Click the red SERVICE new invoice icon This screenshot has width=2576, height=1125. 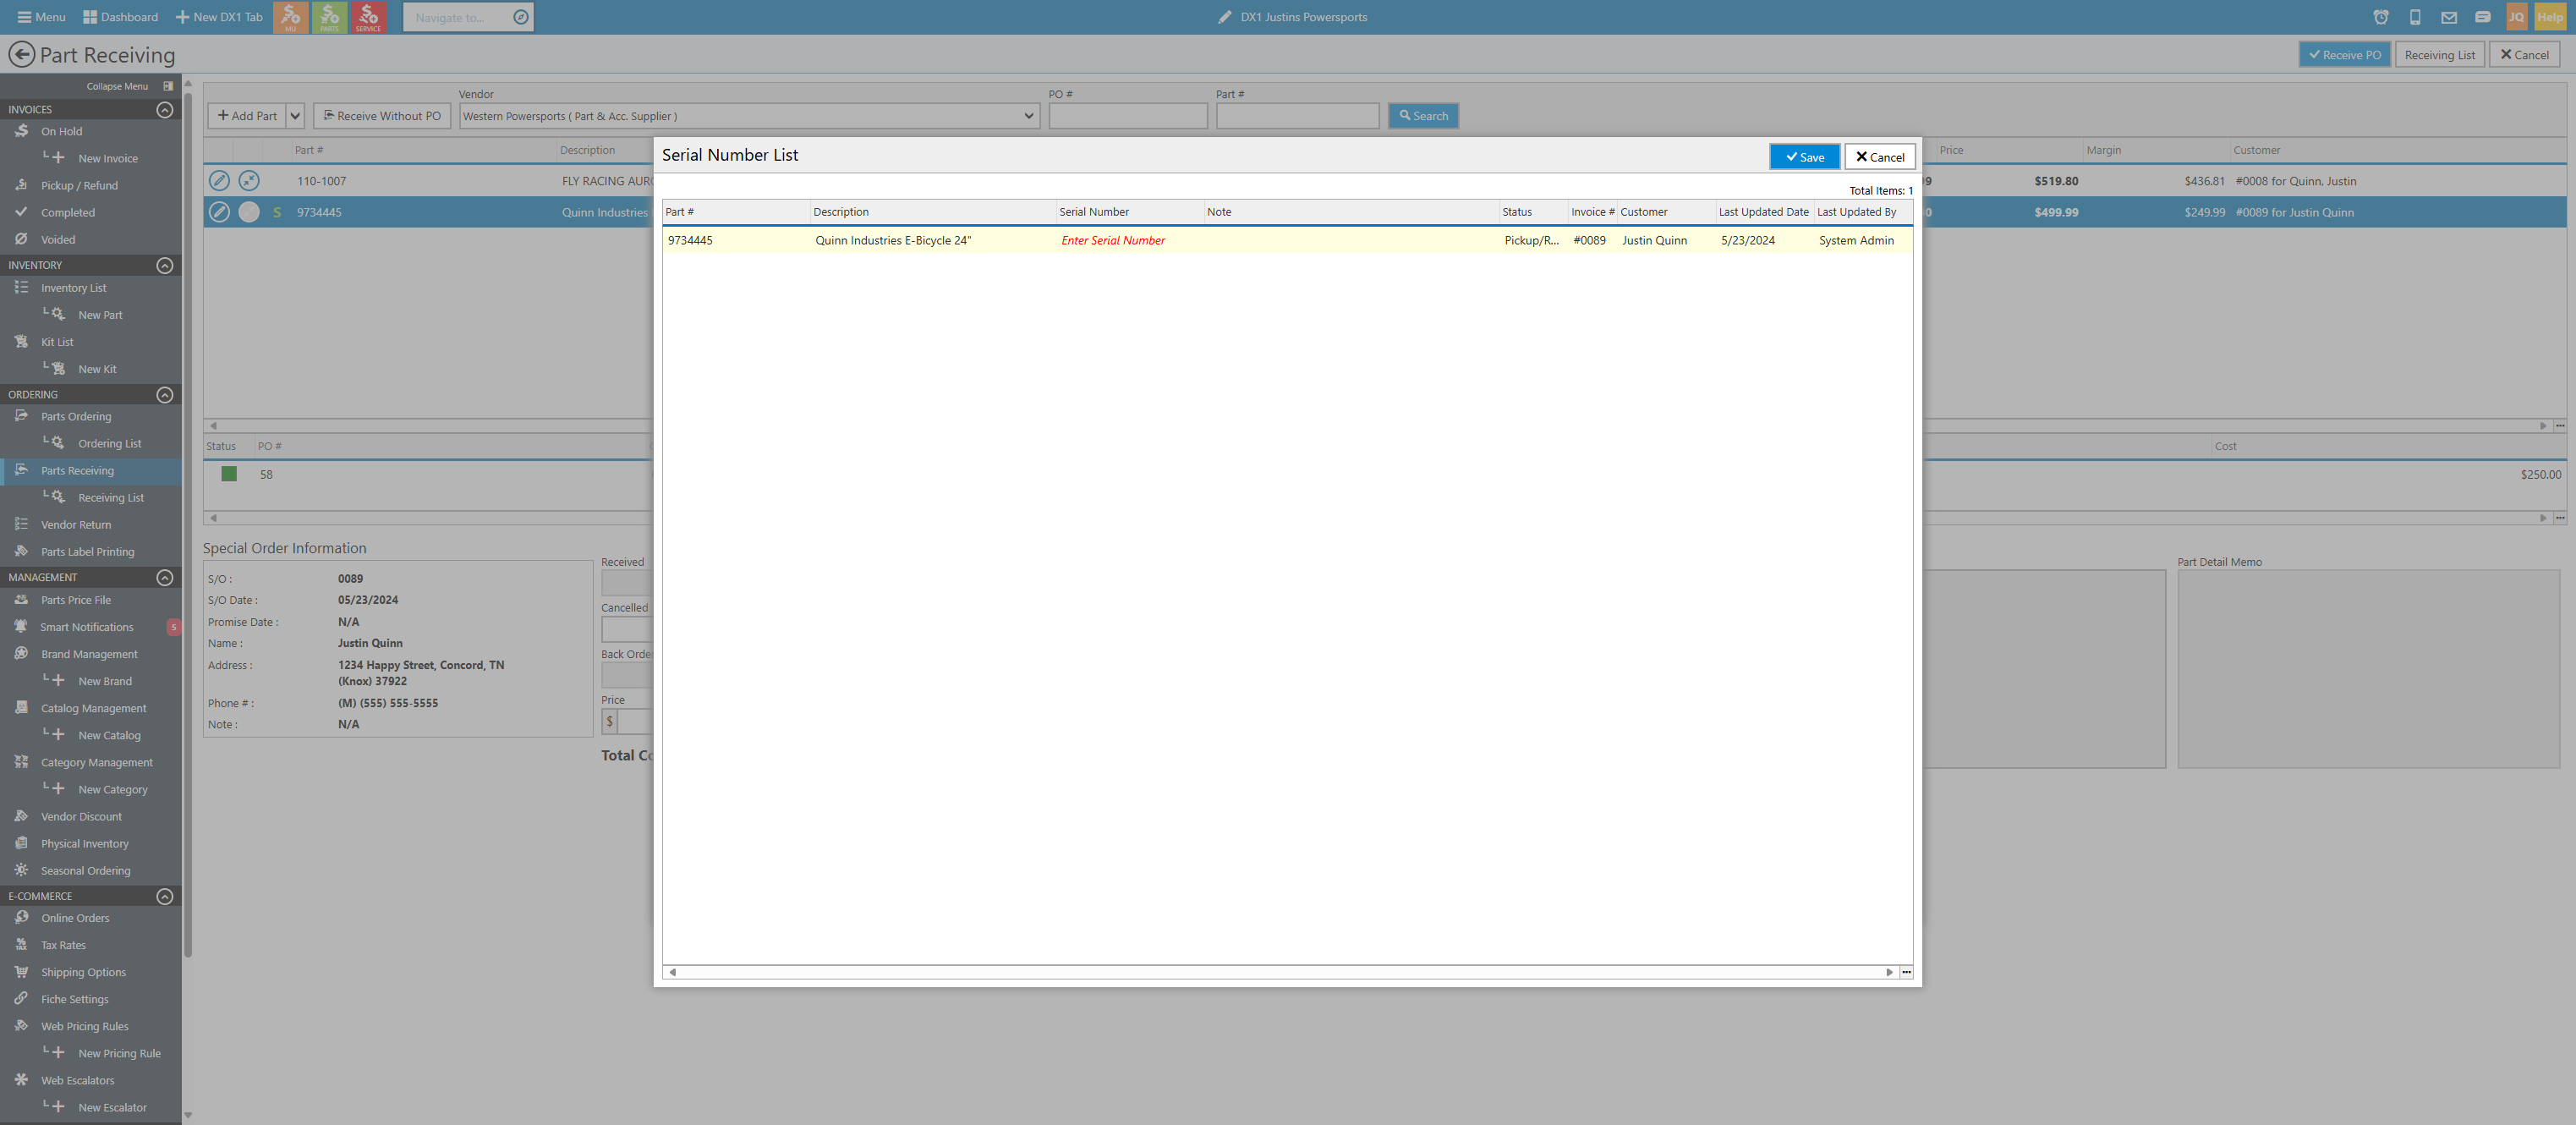coord(368,17)
